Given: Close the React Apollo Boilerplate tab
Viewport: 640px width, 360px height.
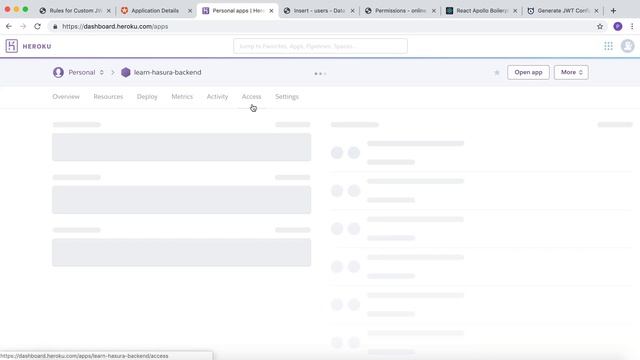Looking at the screenshot, I should [x=515, y=11].
